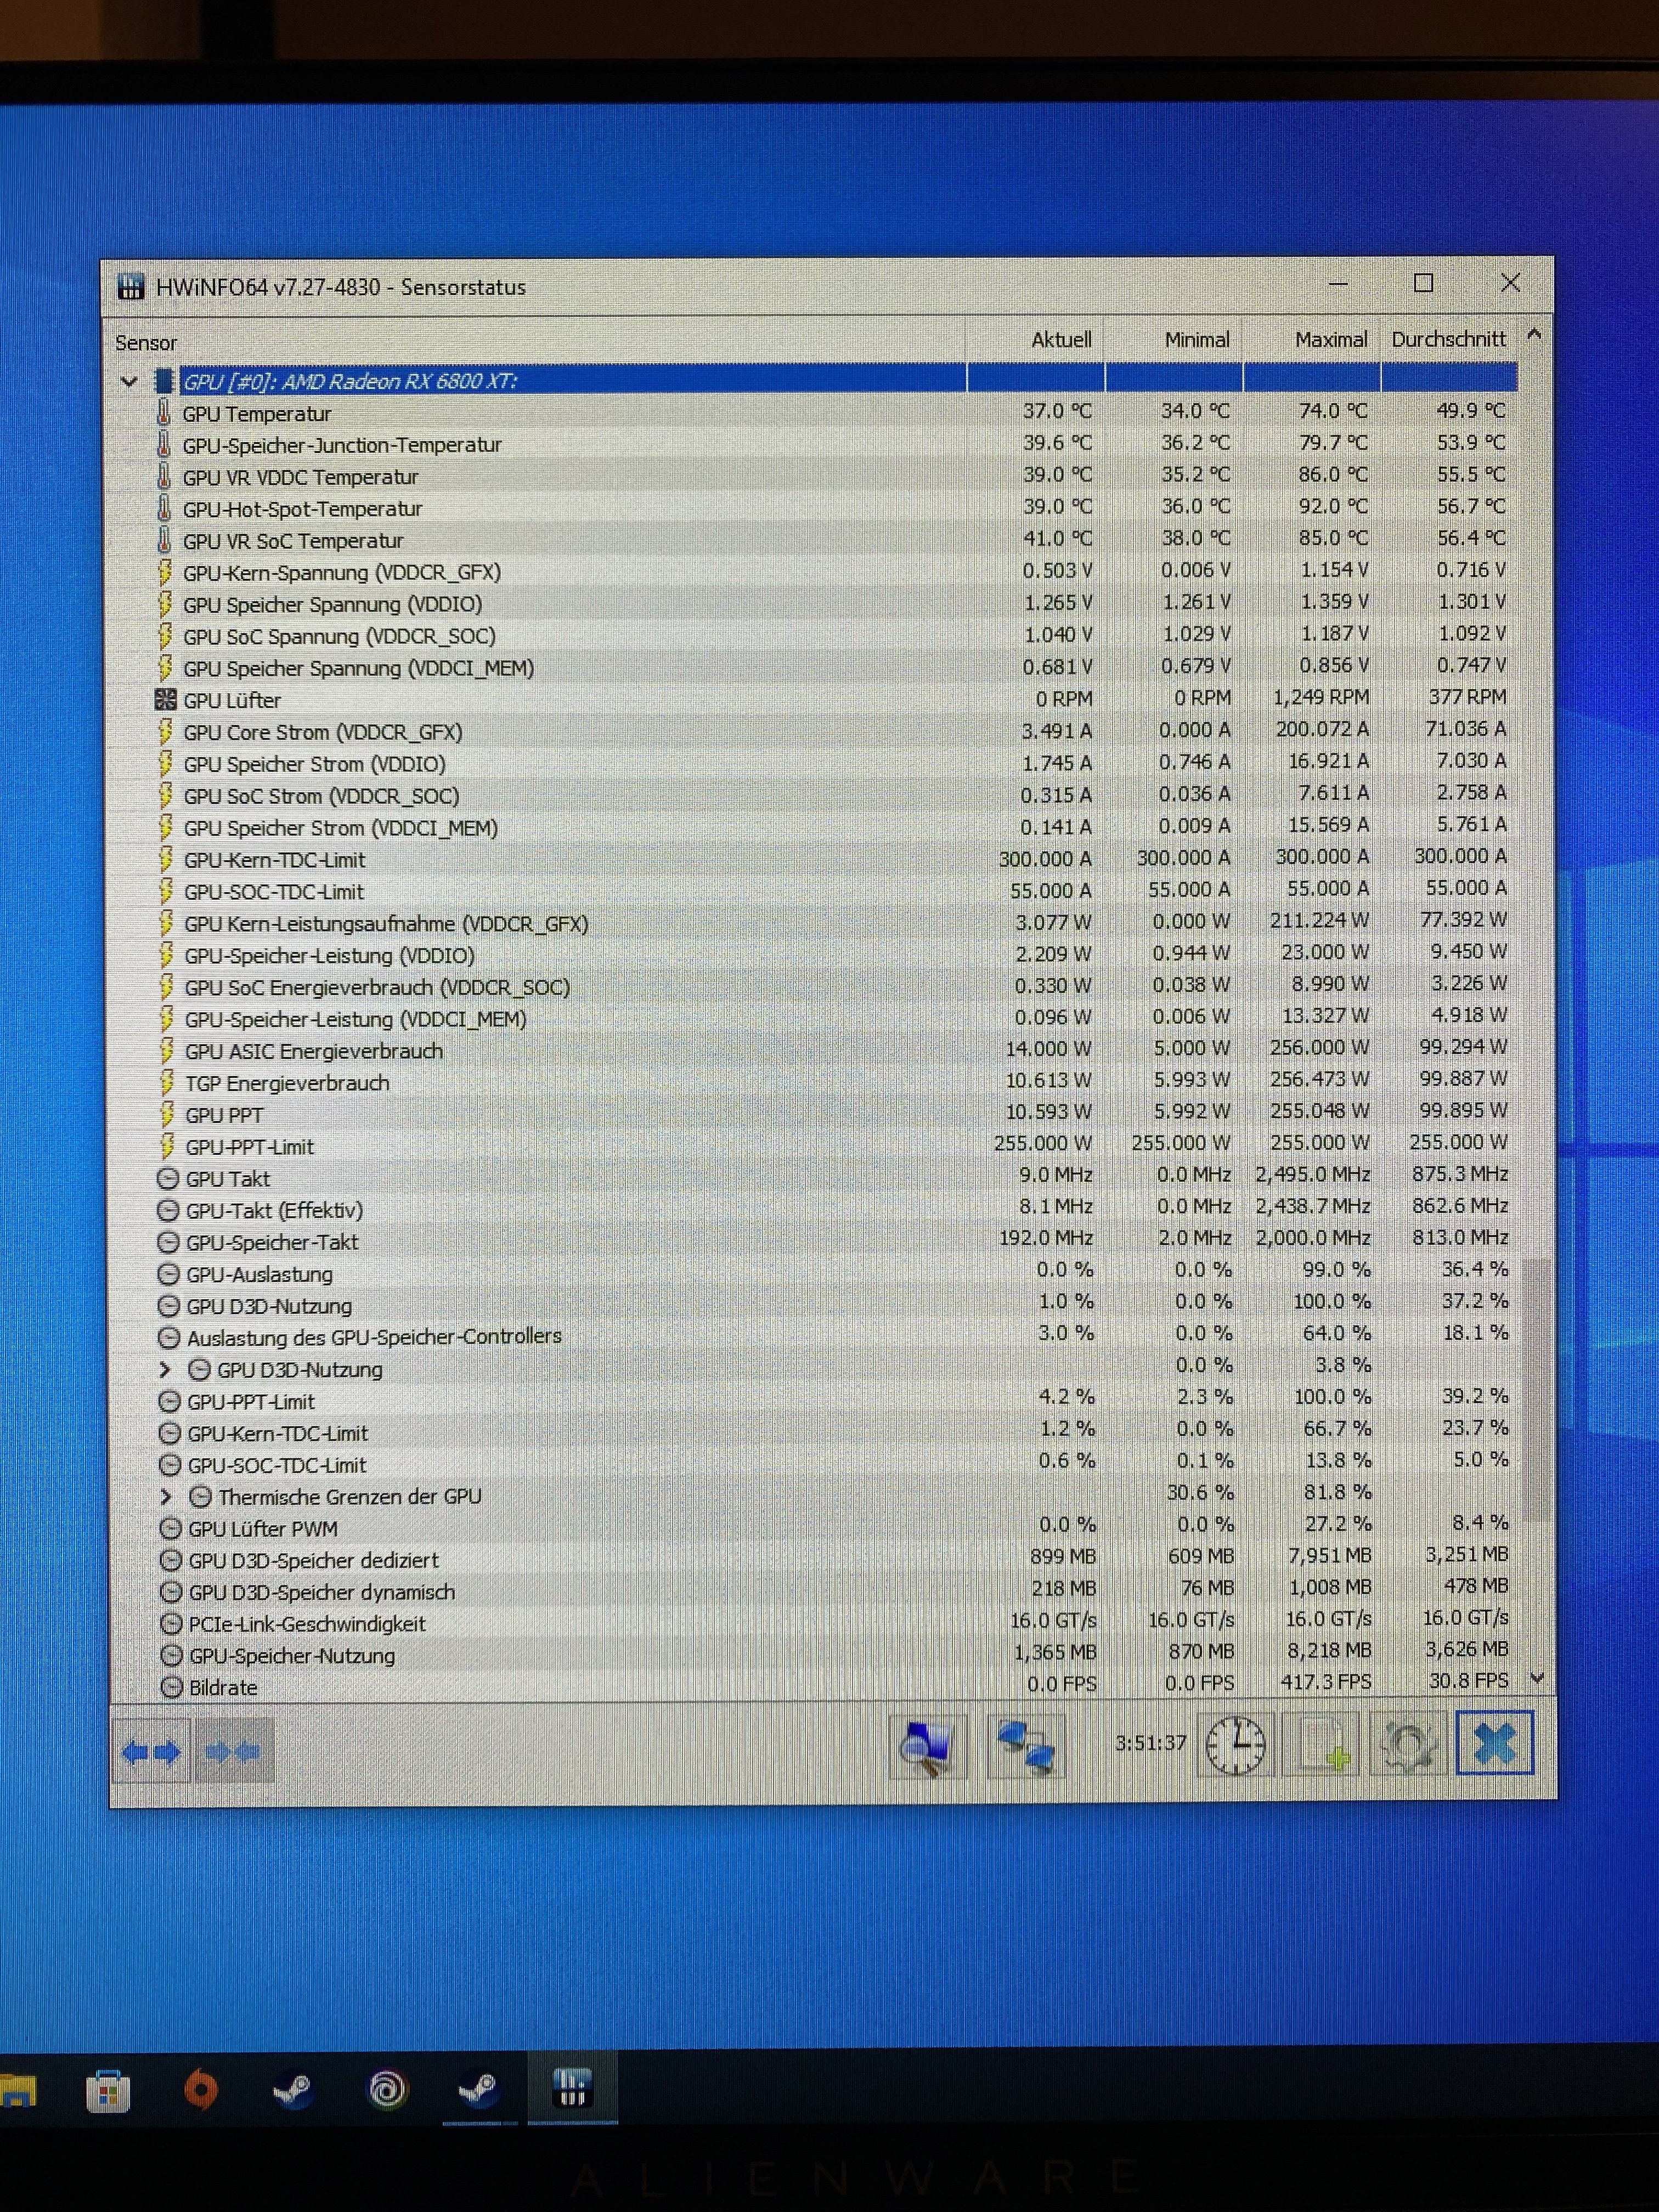Click the scroll down arrow of list
This screenshot has width=1659, height=2212.
[1538, 1677]
